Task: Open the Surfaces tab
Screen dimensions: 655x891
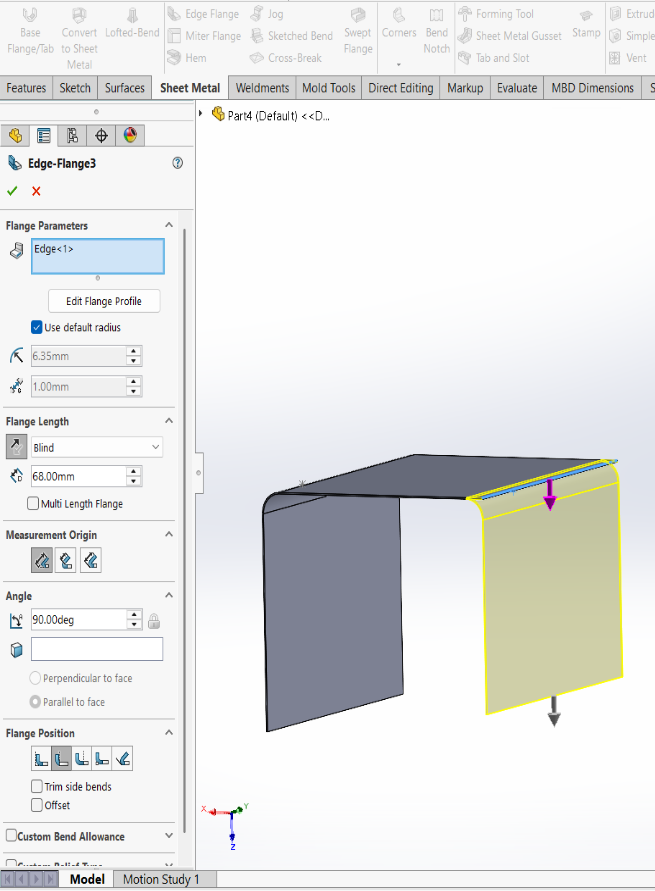Action: coord(124,88)
